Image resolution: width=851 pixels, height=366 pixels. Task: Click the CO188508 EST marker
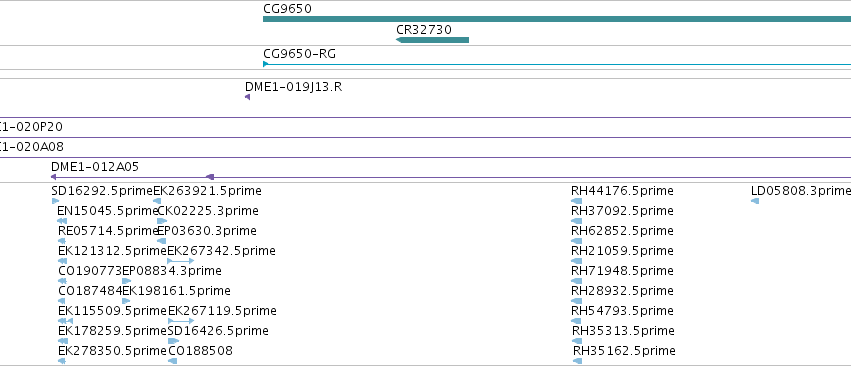click(173, 361)
